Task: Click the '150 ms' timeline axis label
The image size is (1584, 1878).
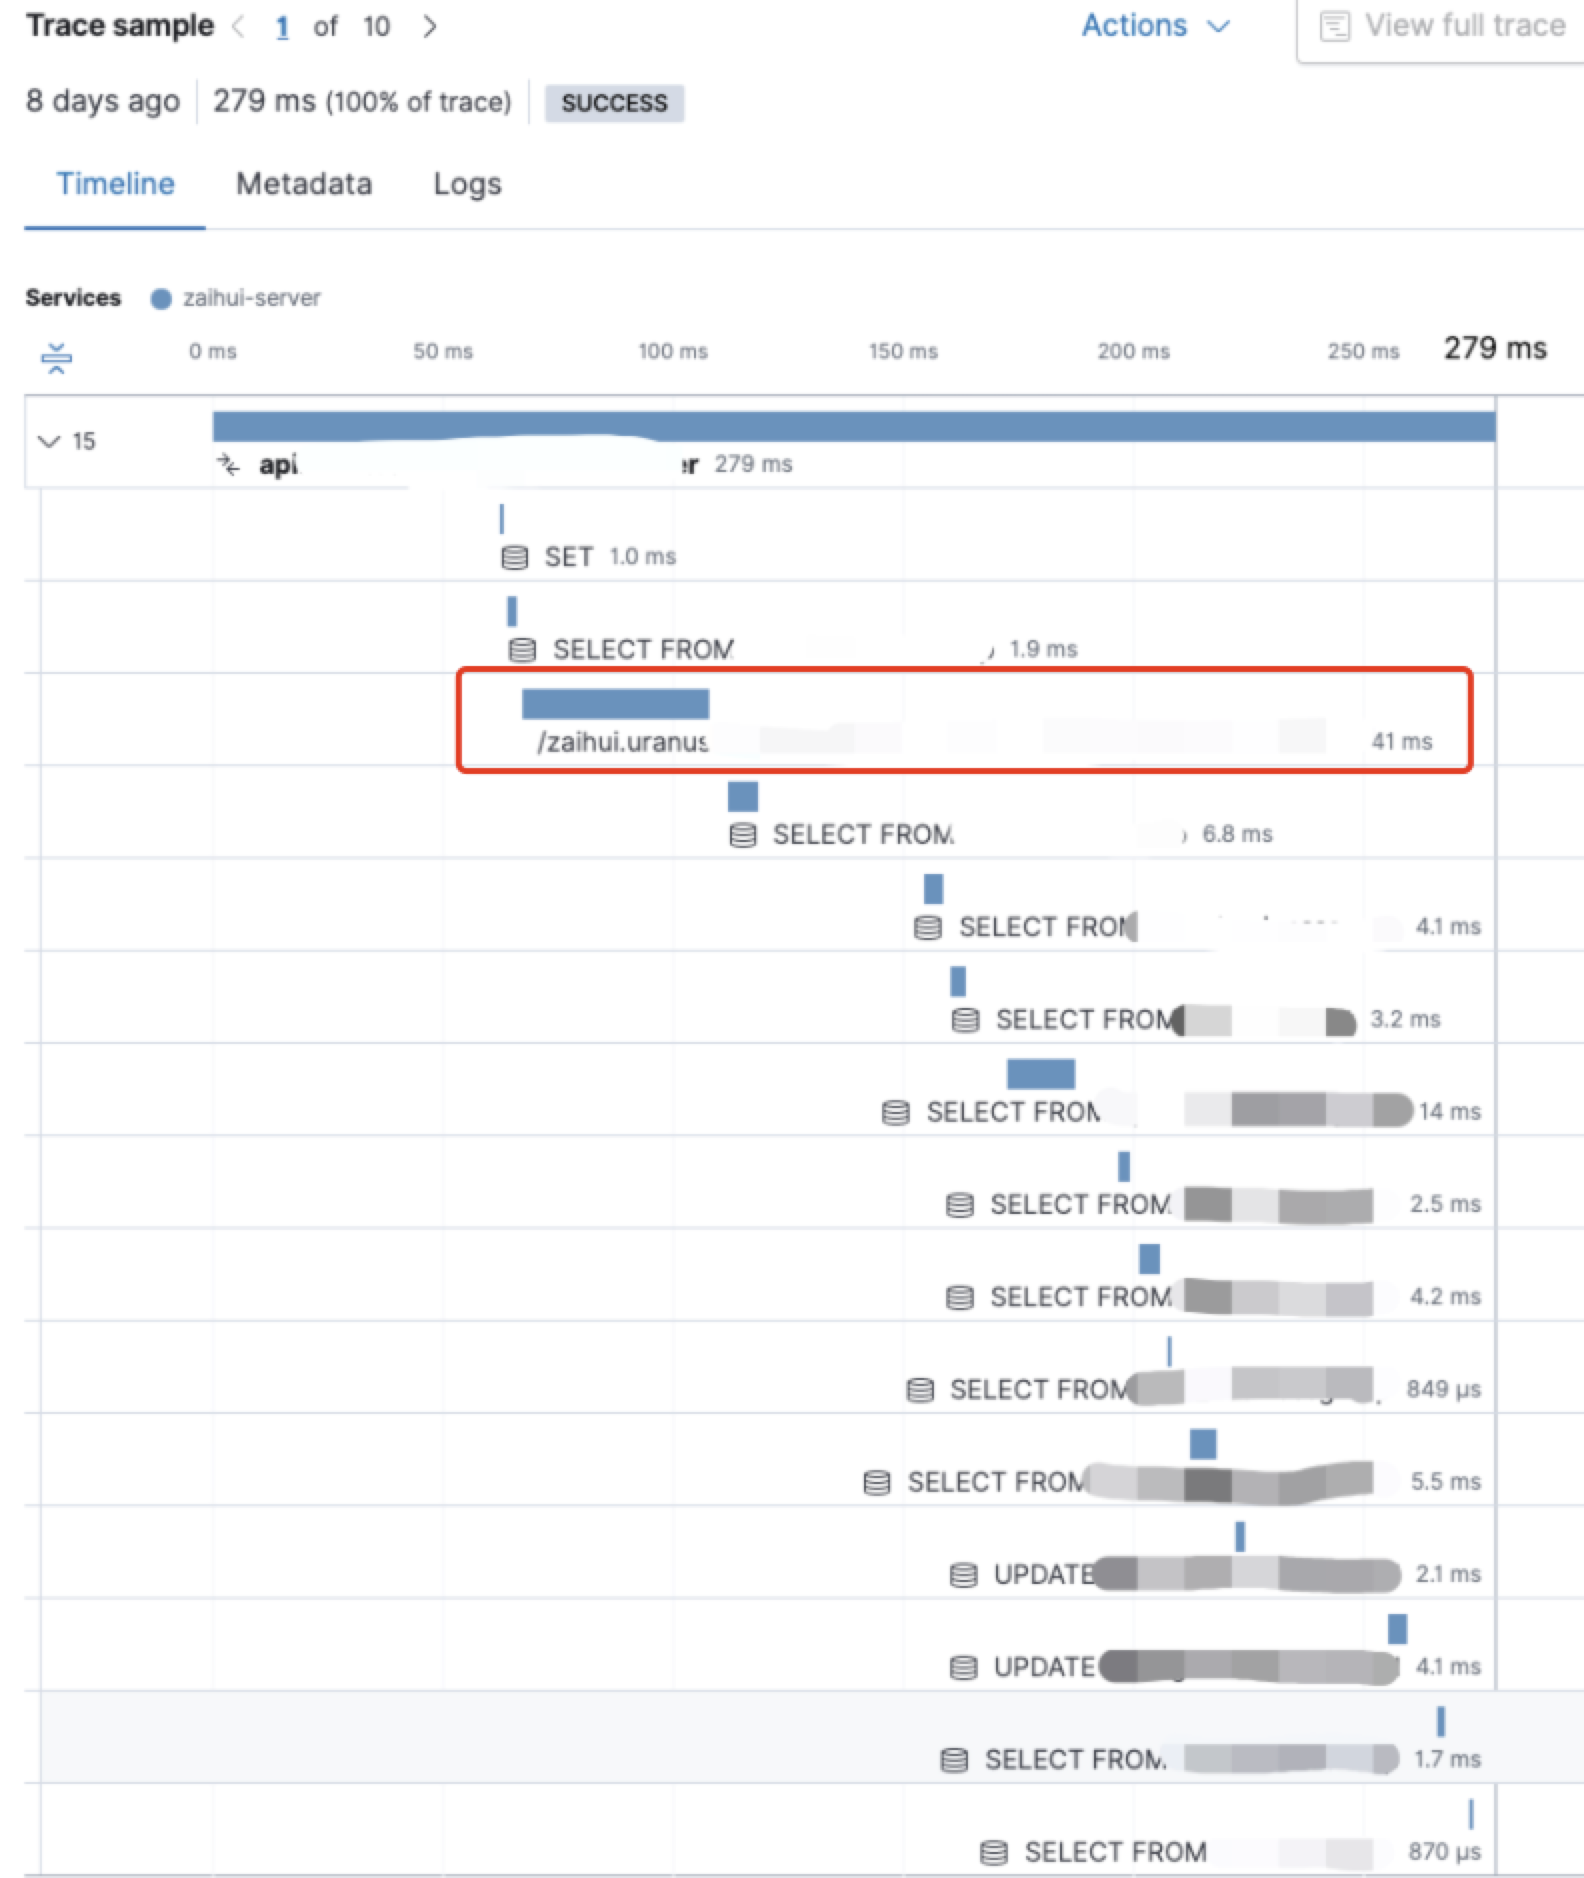Action: 903,352
